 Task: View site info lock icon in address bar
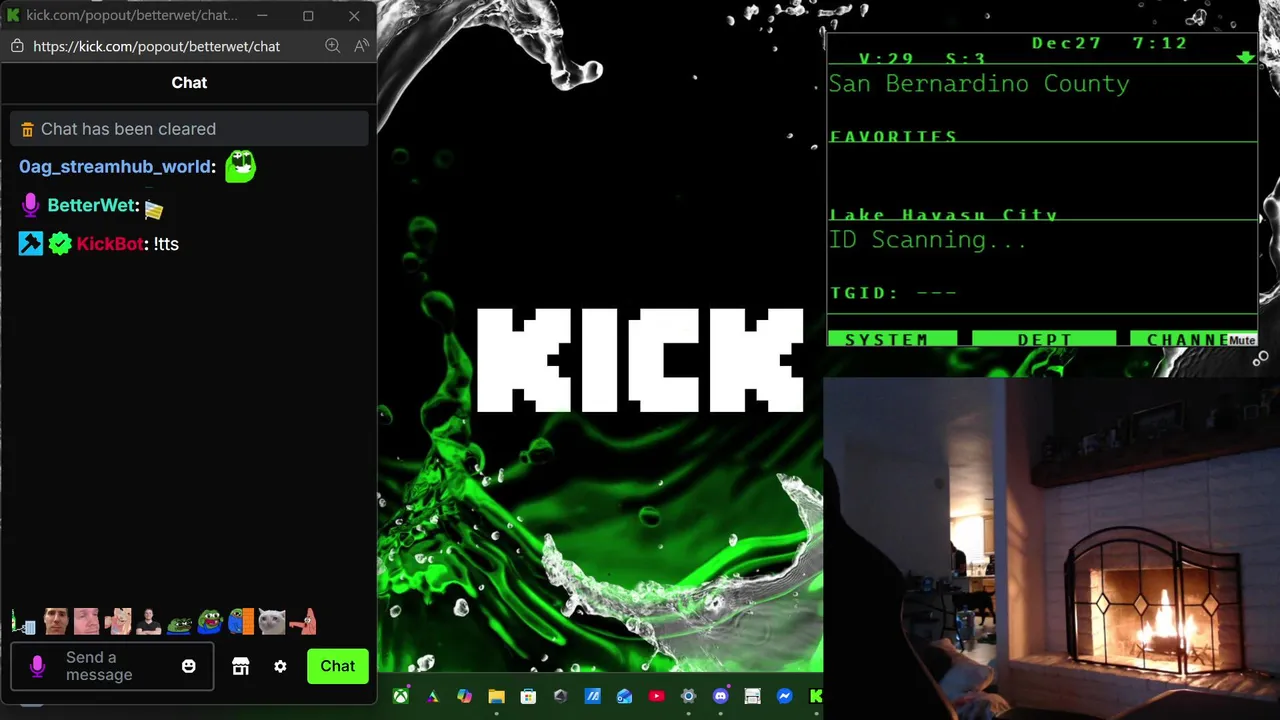click(x=17, y=46)
